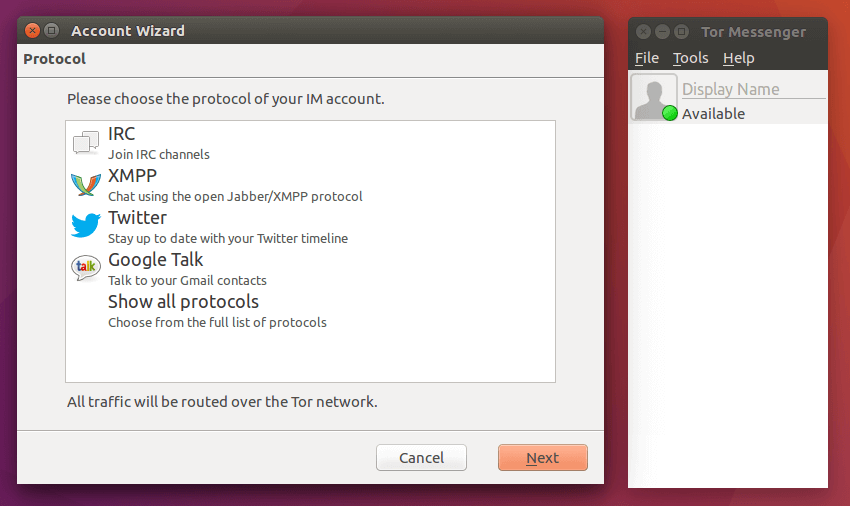Click the Google Talk icon
This screenshot has width=850, height=506.
tap(86, 269)
